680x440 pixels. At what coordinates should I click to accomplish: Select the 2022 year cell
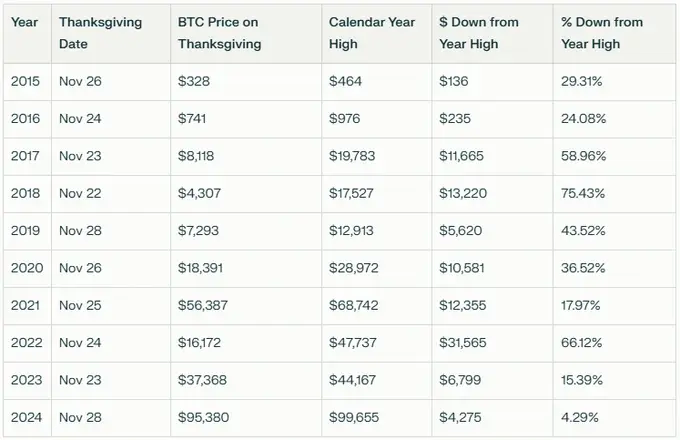pos(25,343)
